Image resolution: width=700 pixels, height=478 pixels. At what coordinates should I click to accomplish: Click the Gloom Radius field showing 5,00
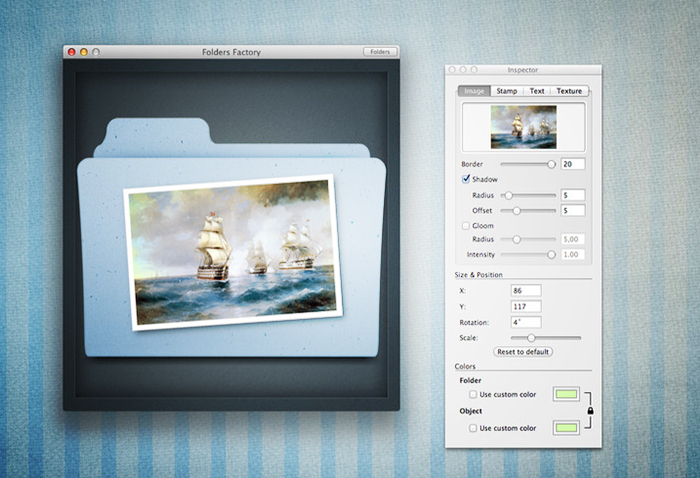click(x=573, y=239)
